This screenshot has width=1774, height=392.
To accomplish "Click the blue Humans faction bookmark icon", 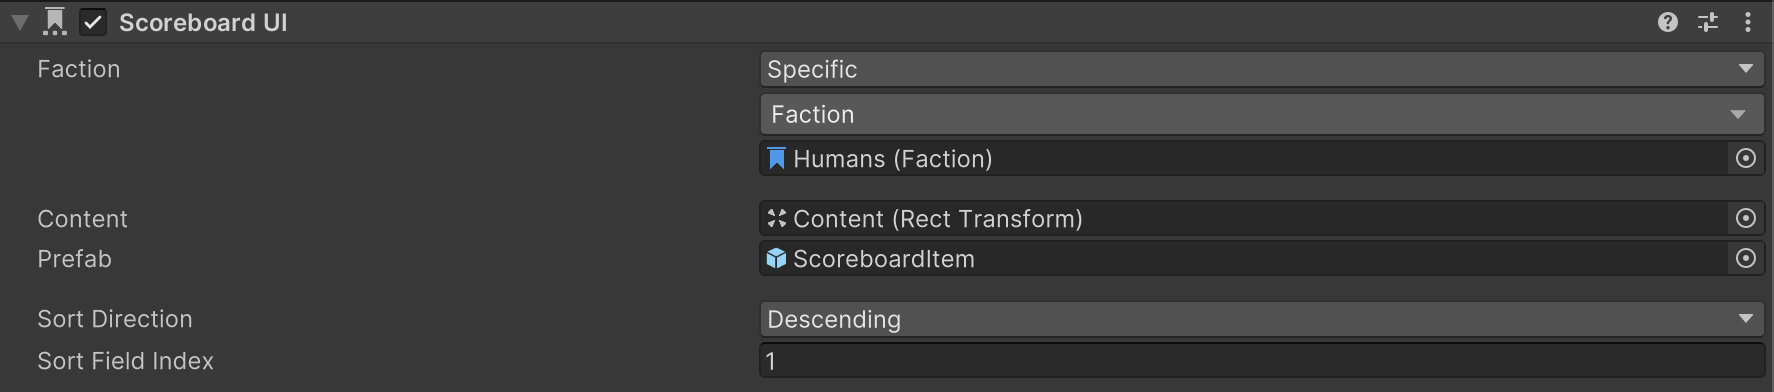I will coord(776,159).
